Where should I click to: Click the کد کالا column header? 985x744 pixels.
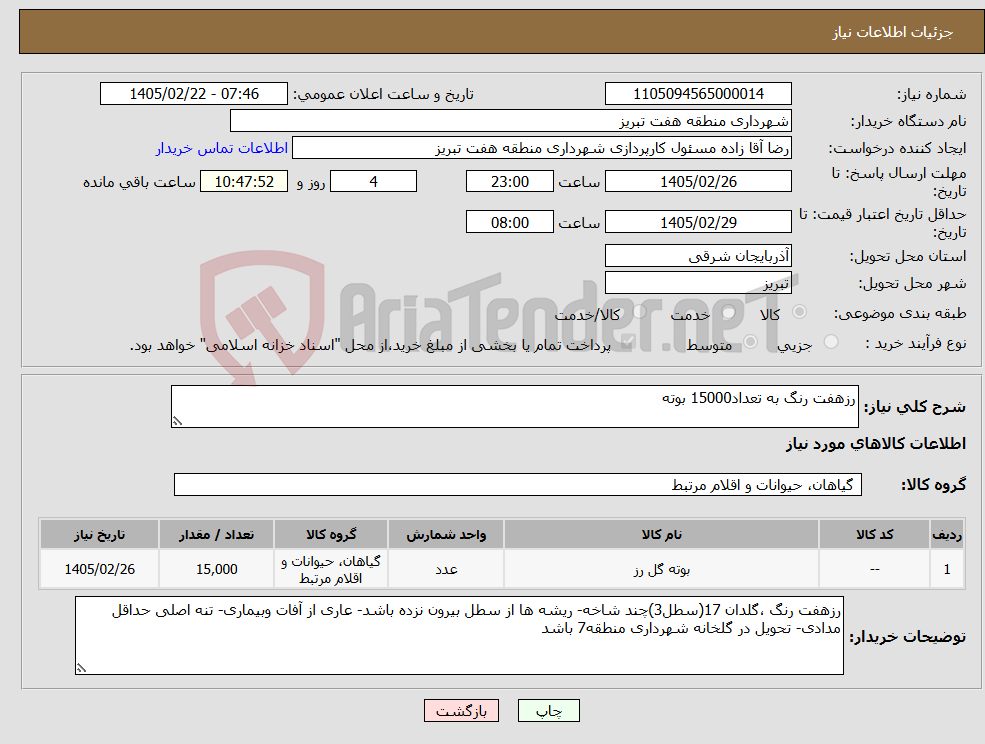click(x=874, y=535)
